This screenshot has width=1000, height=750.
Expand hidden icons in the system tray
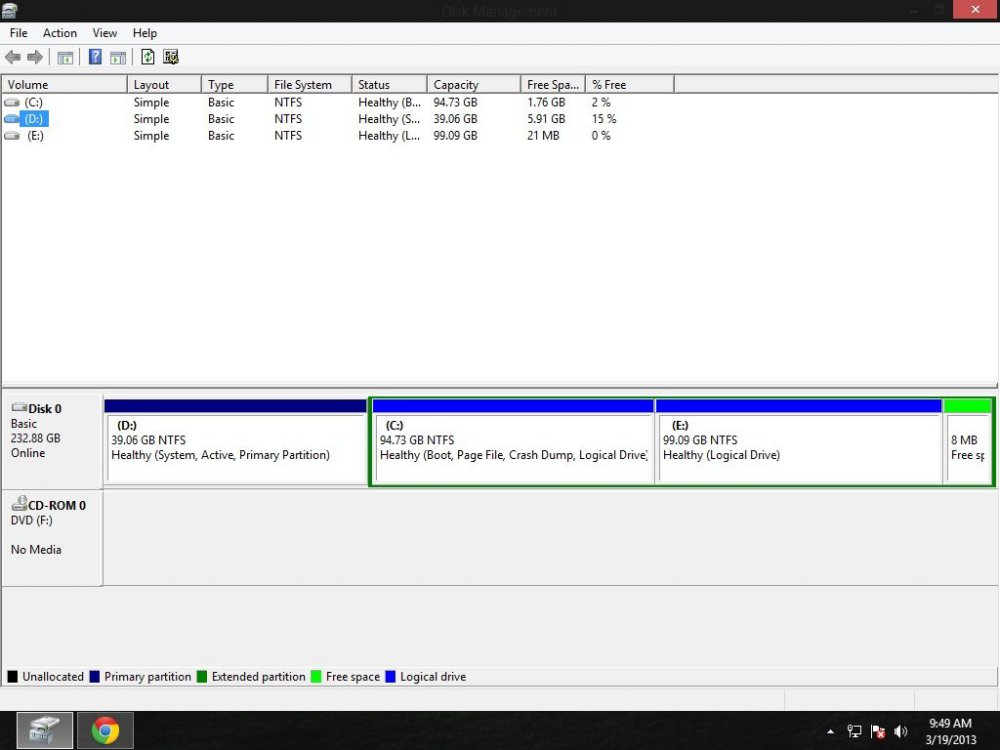point(830,731)
